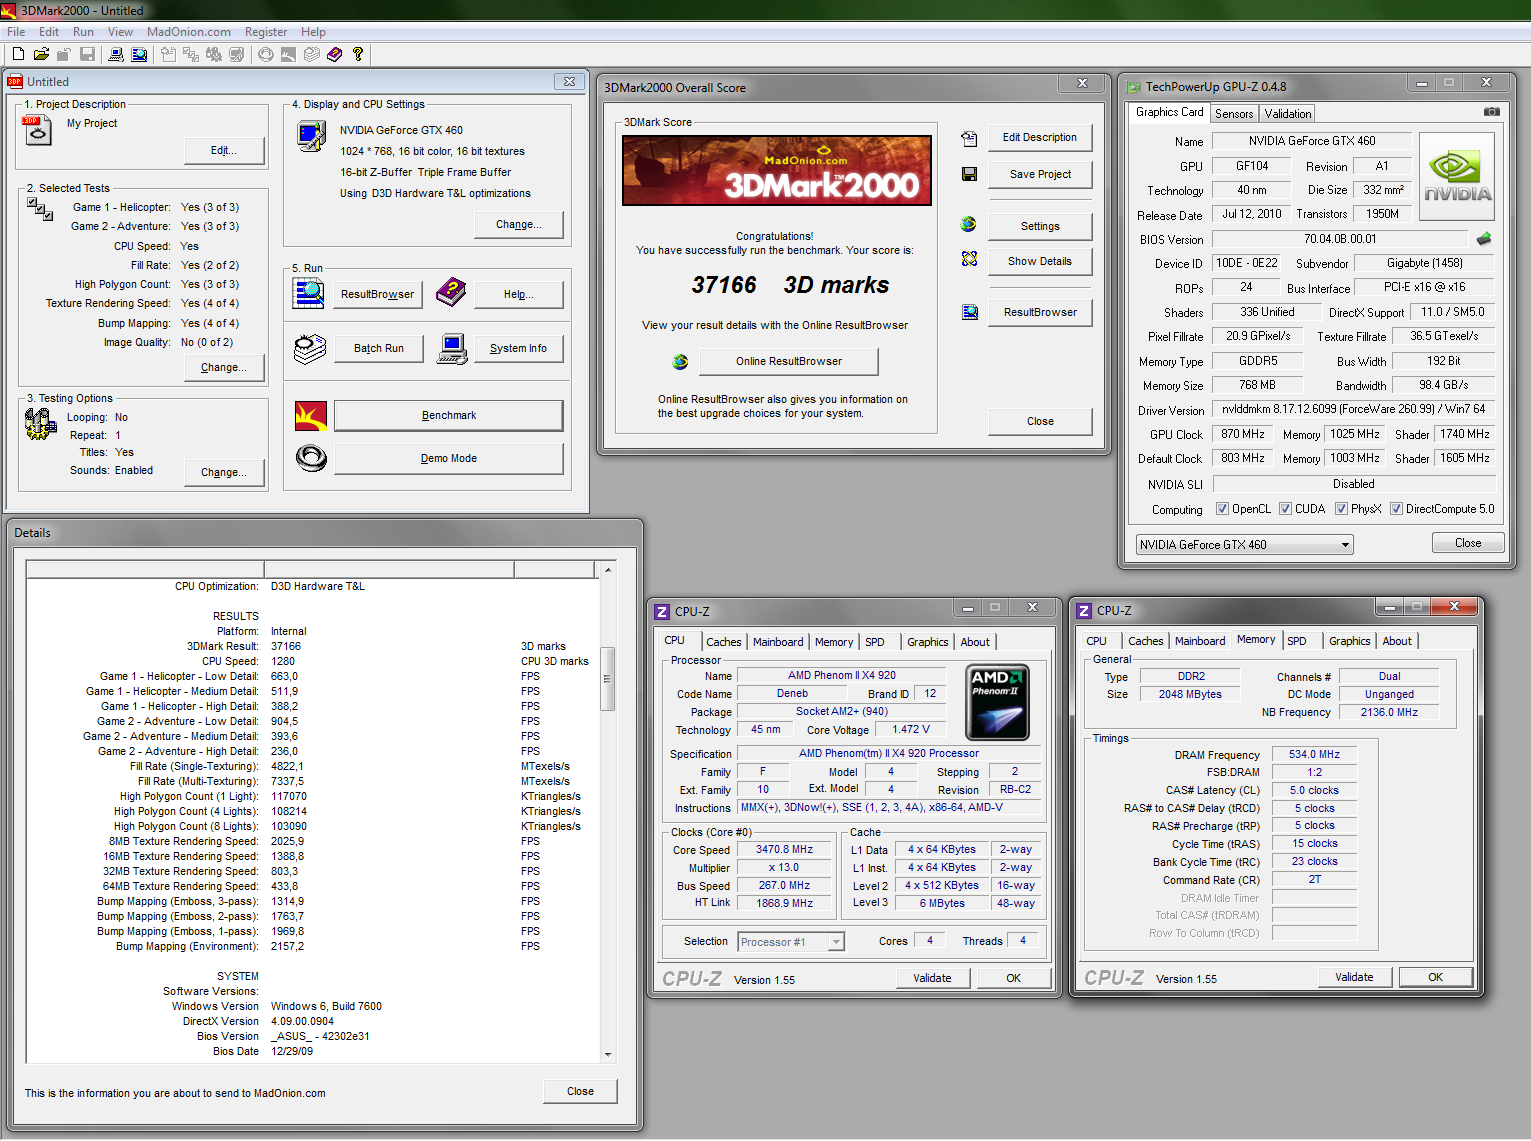The image size is (1531, 1141).
Task: Click the GPU-Z BIOS save chip icon
Action: 1484,239
